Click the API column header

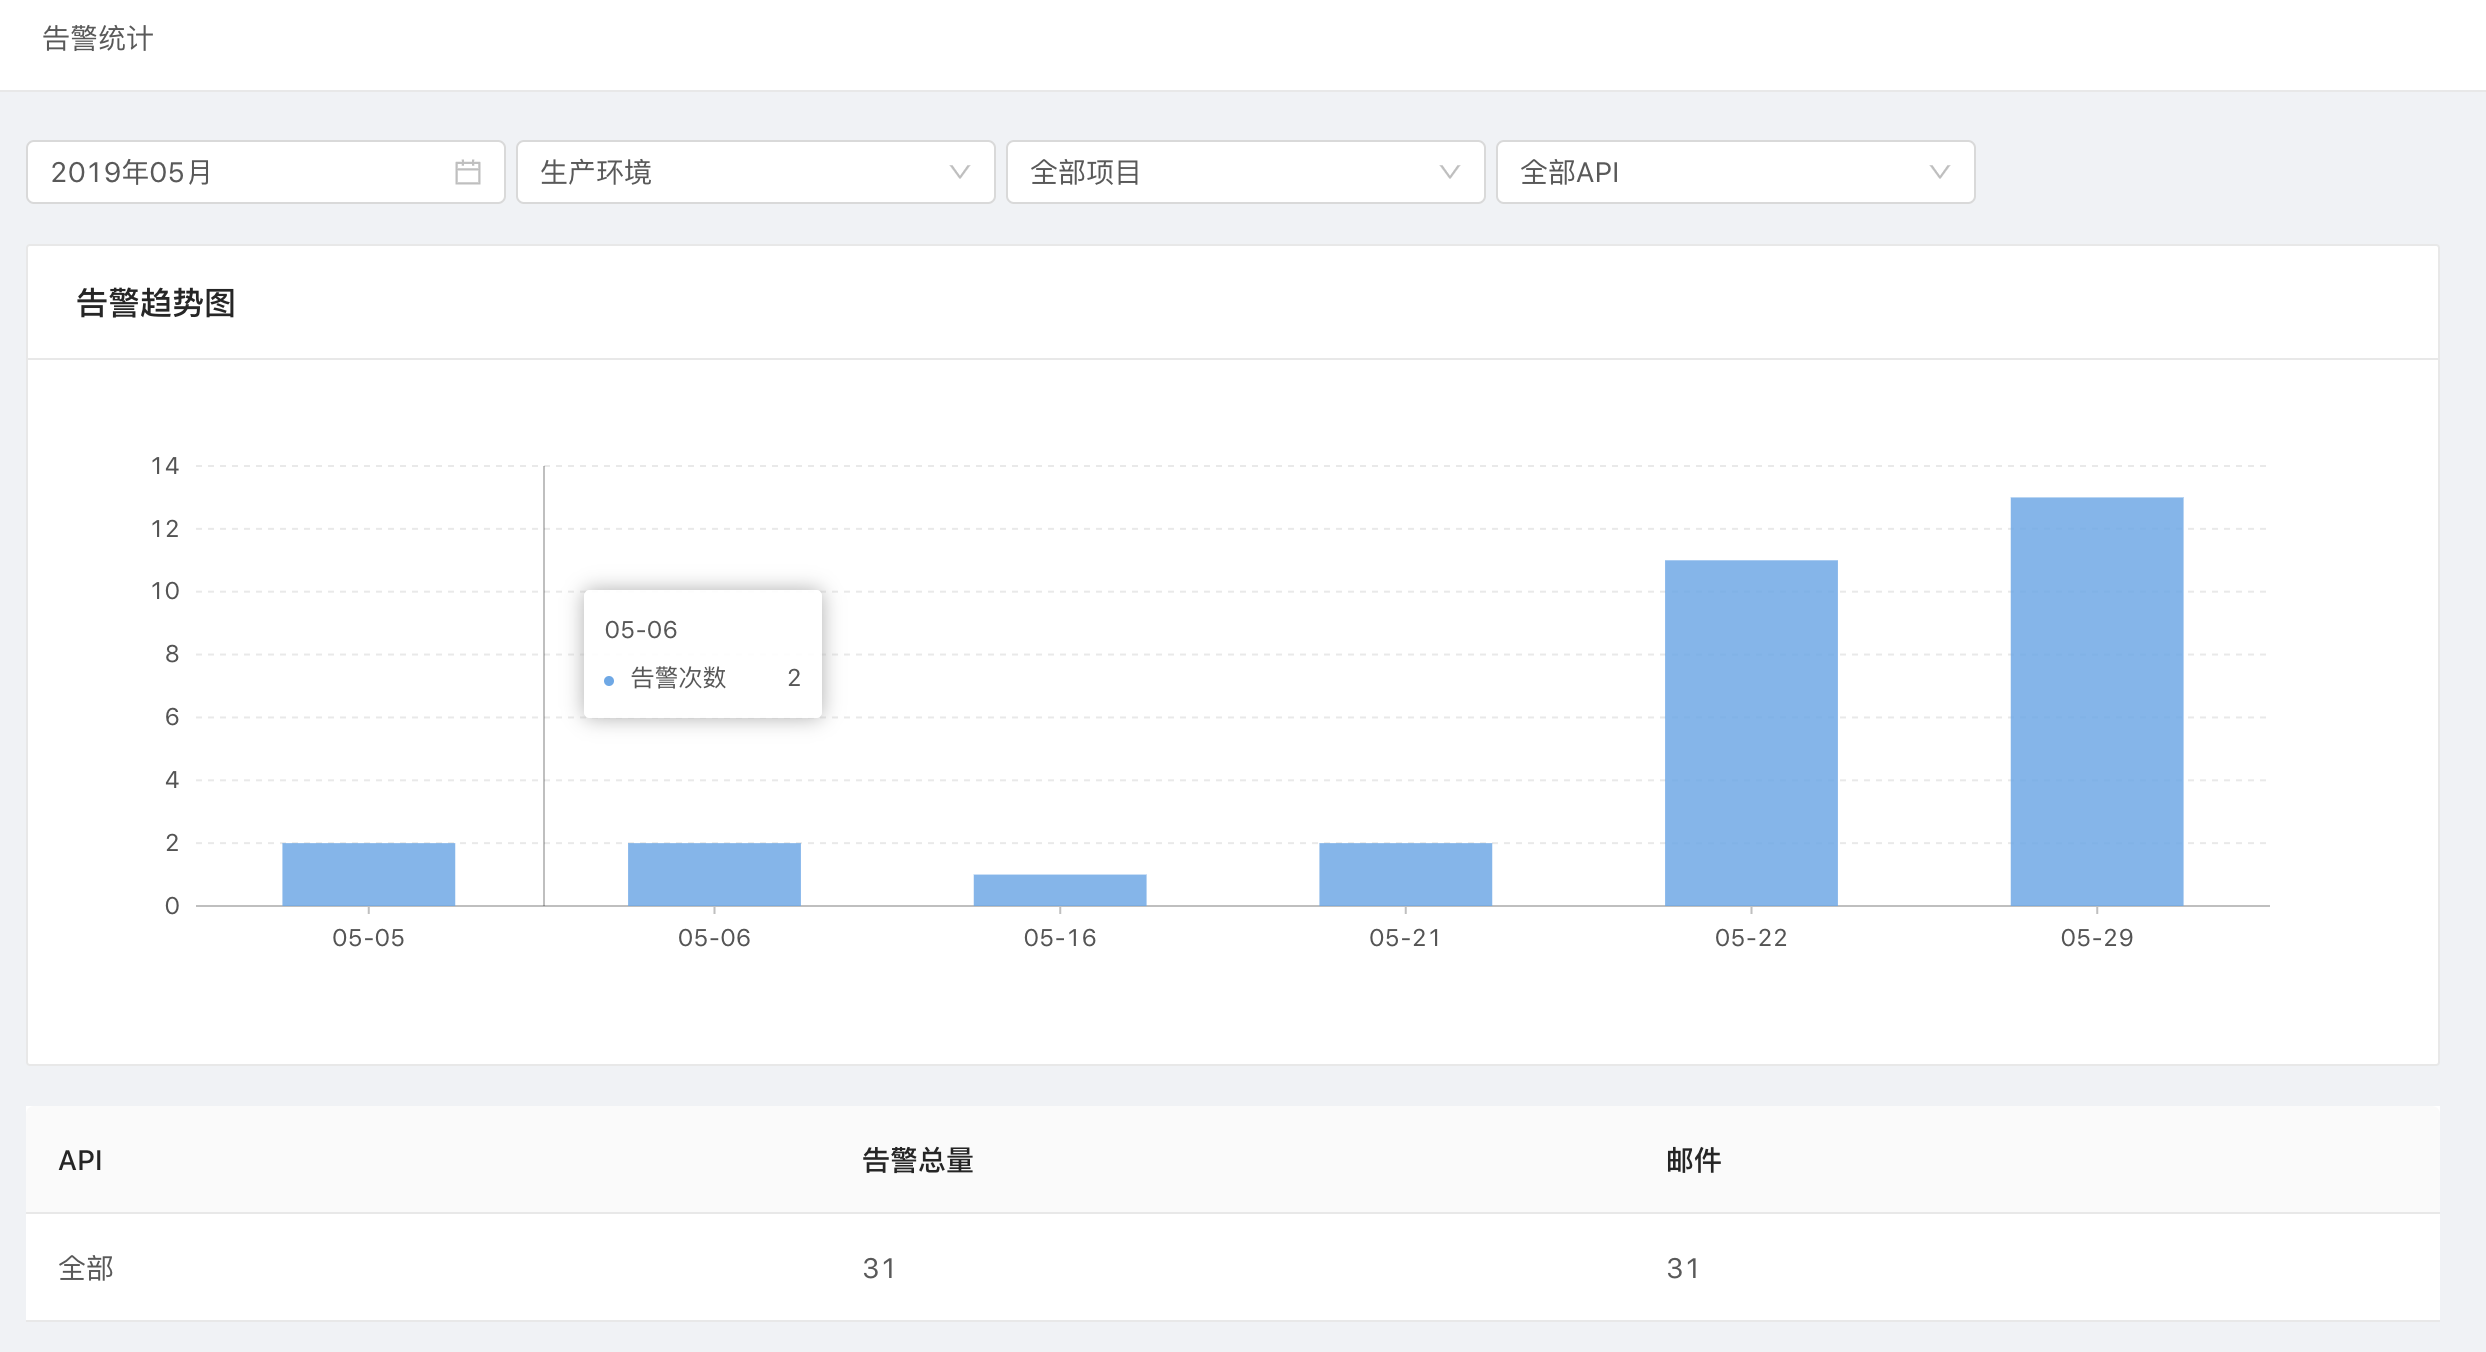click(80, 1160)
